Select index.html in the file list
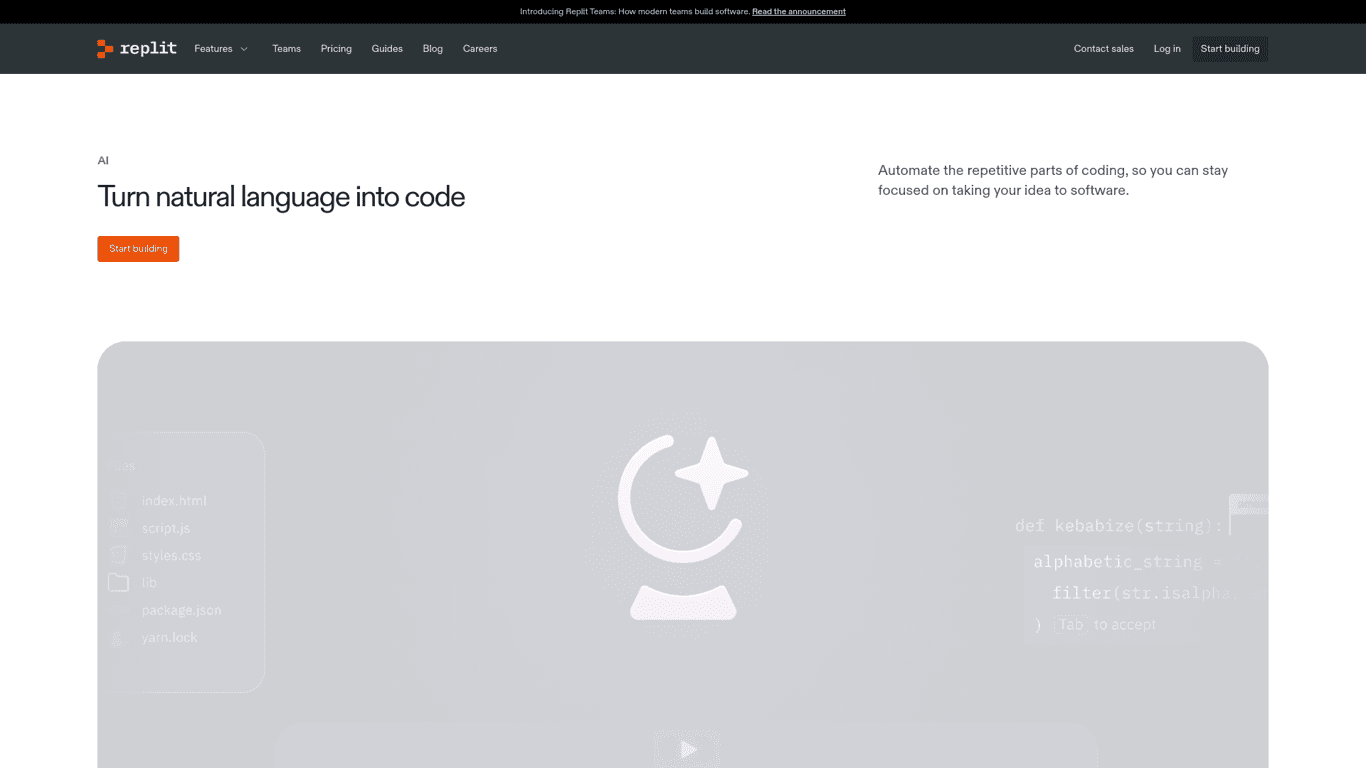This screenshot has height=768, width=1366. [x=174, y=501]
